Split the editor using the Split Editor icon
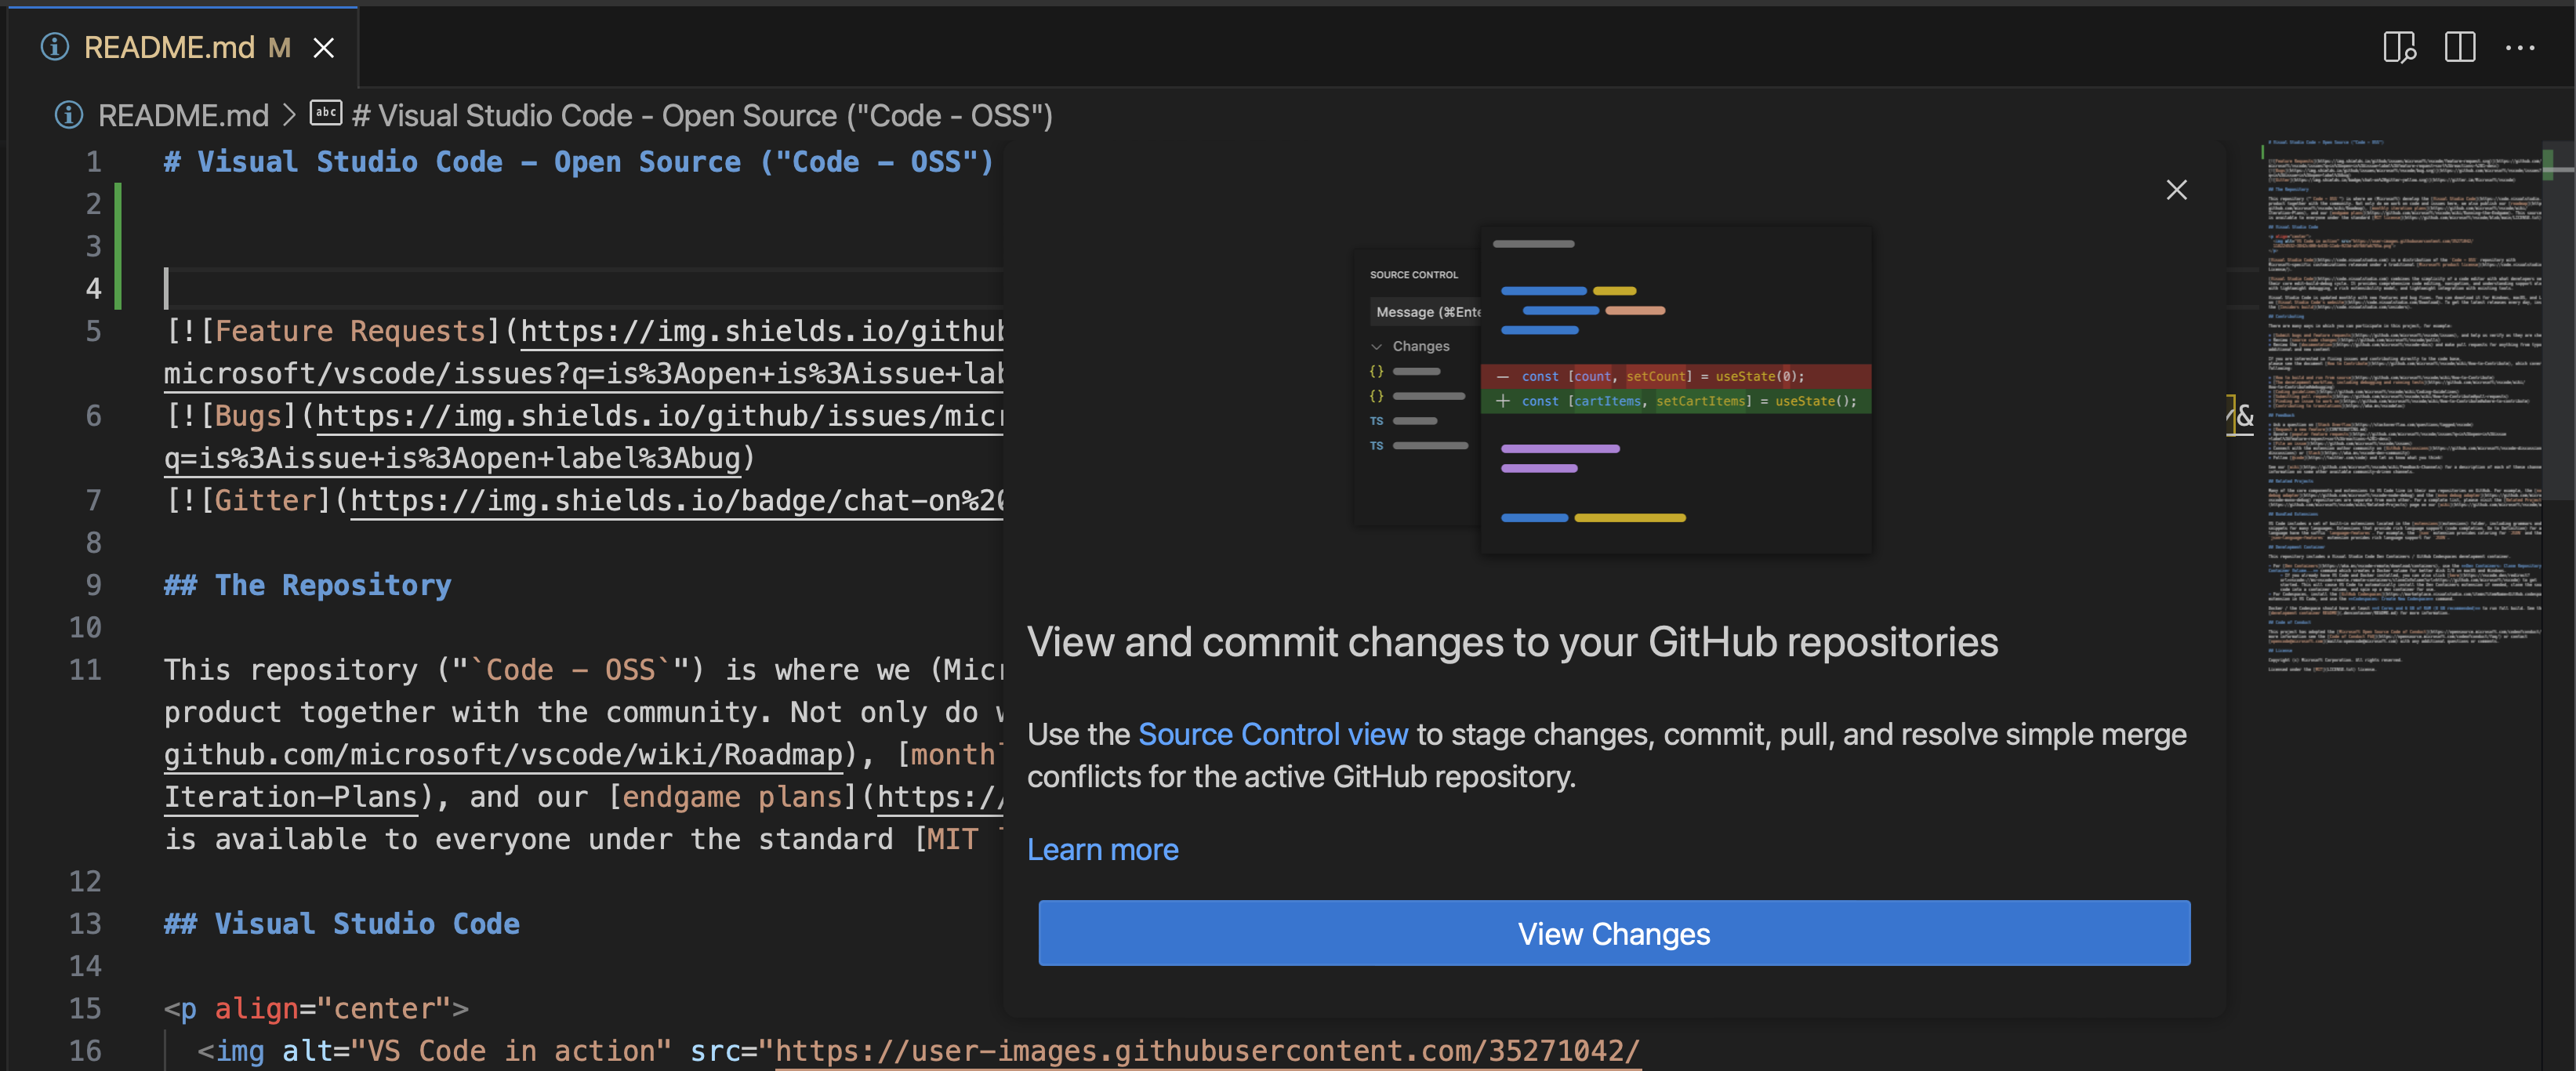The width and height of the screenshot is (2576, 1071). [x=2460, y=47]
